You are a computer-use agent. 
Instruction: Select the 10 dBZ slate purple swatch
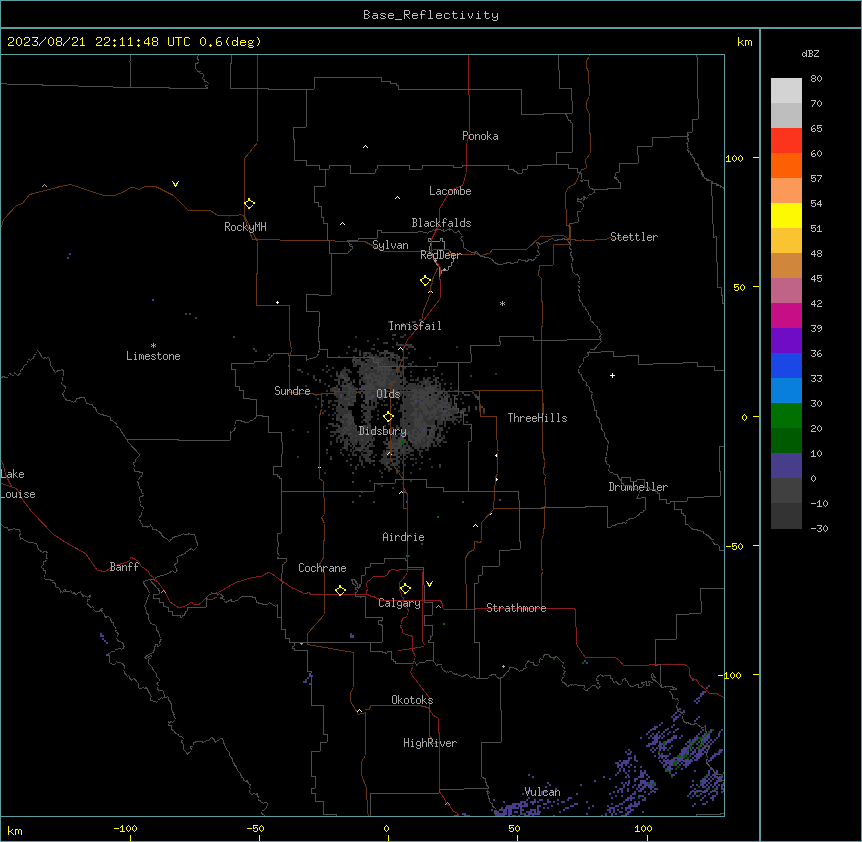(x=786, y=466)
